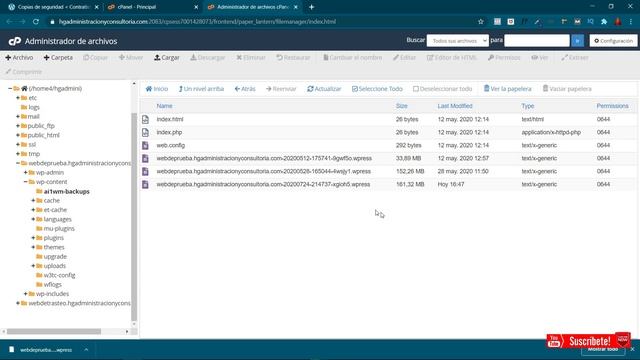Click Vaciar papelera button
Image resolution: width=640 pixels, height=360 pixels.
[567, 89]
